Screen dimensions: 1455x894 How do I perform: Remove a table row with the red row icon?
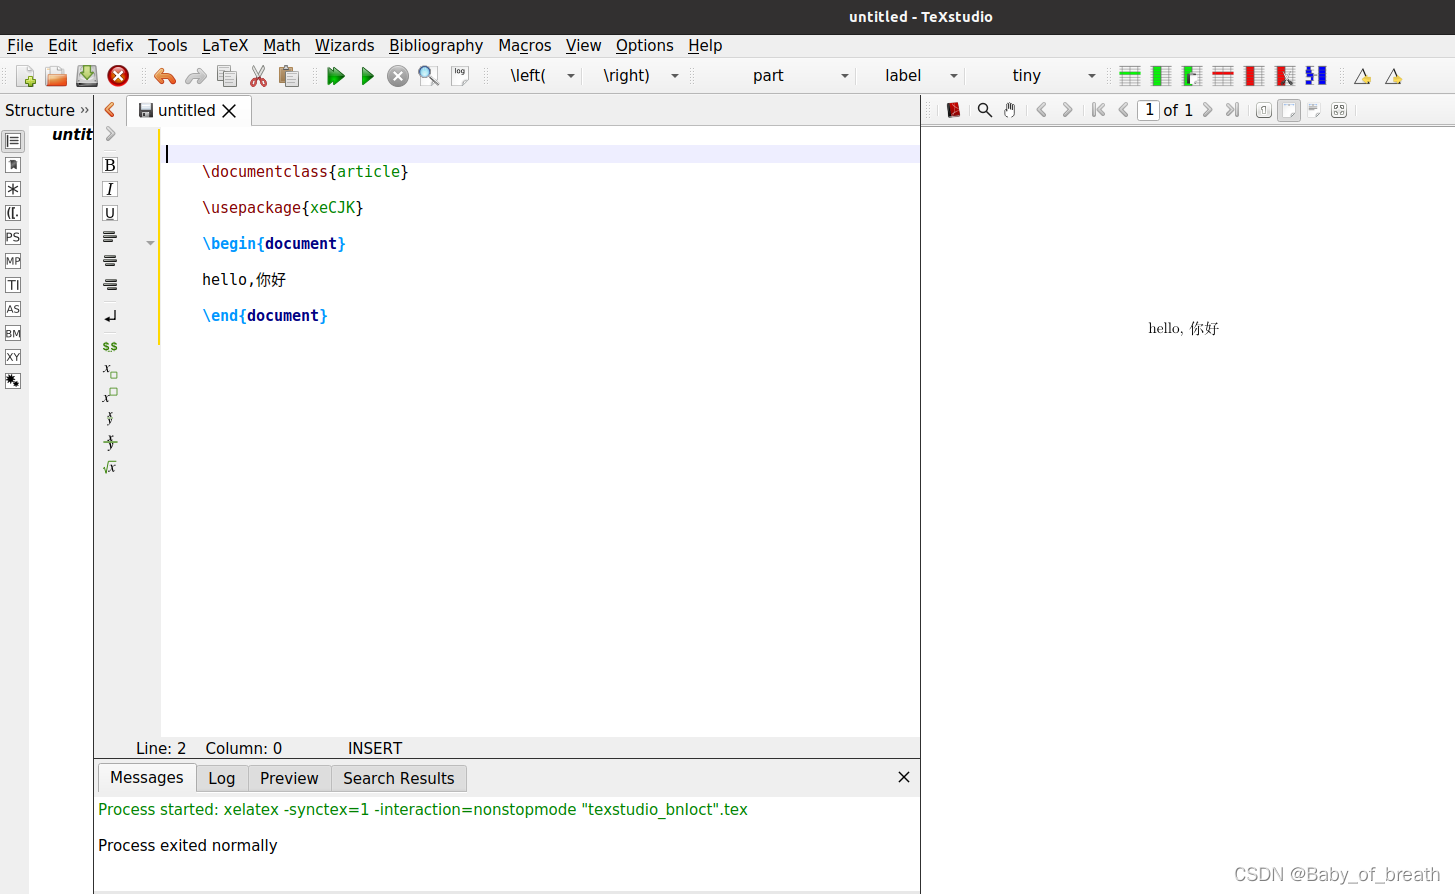(x=1222, y=75)
